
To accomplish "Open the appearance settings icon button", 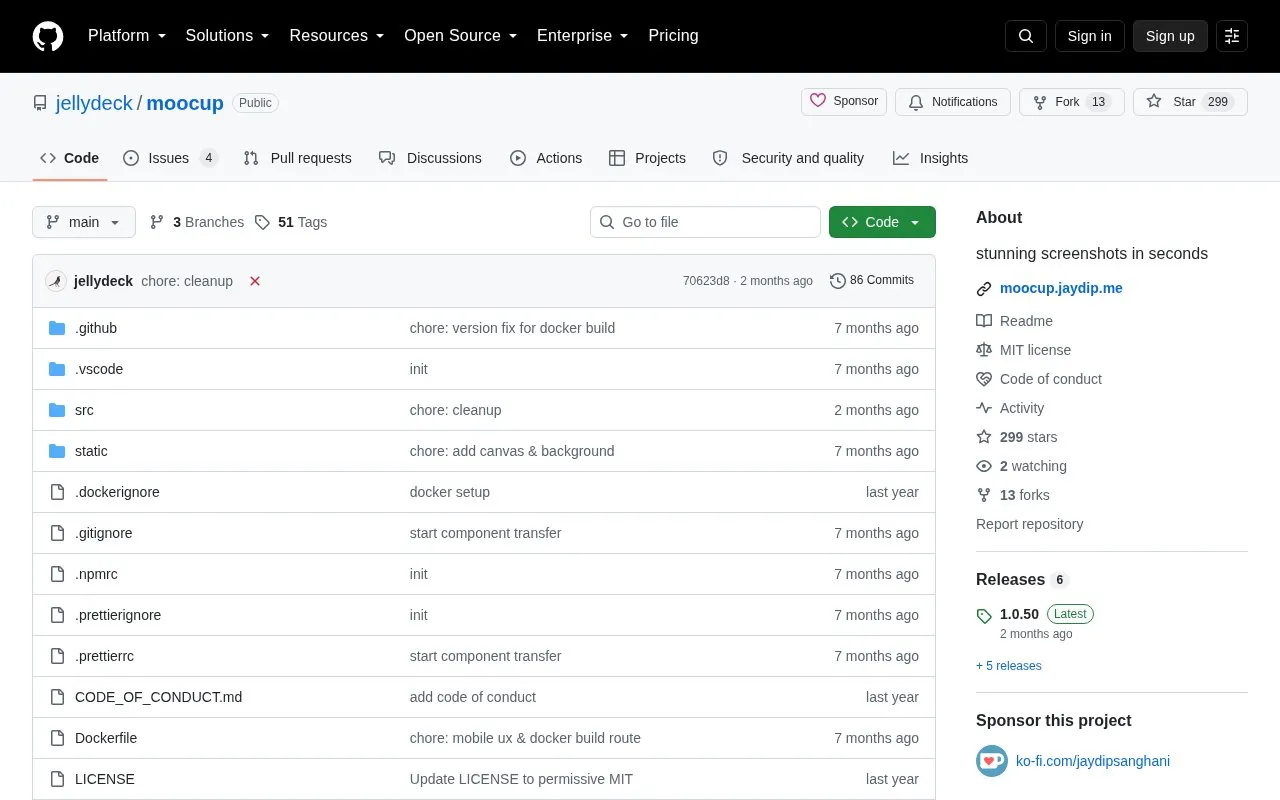I will coord(1232,36).
